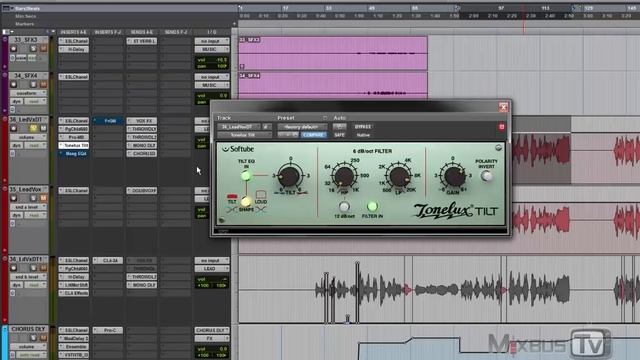Mute the 36_LedVxDT track
This screenshot has width=640, height=360.
pyautogui.click(x=43, y=128)
